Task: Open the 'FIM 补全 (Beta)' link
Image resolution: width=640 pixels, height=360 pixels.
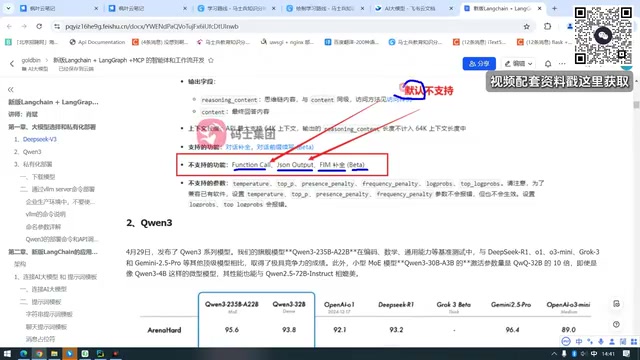Action: [x=342, y=165]
